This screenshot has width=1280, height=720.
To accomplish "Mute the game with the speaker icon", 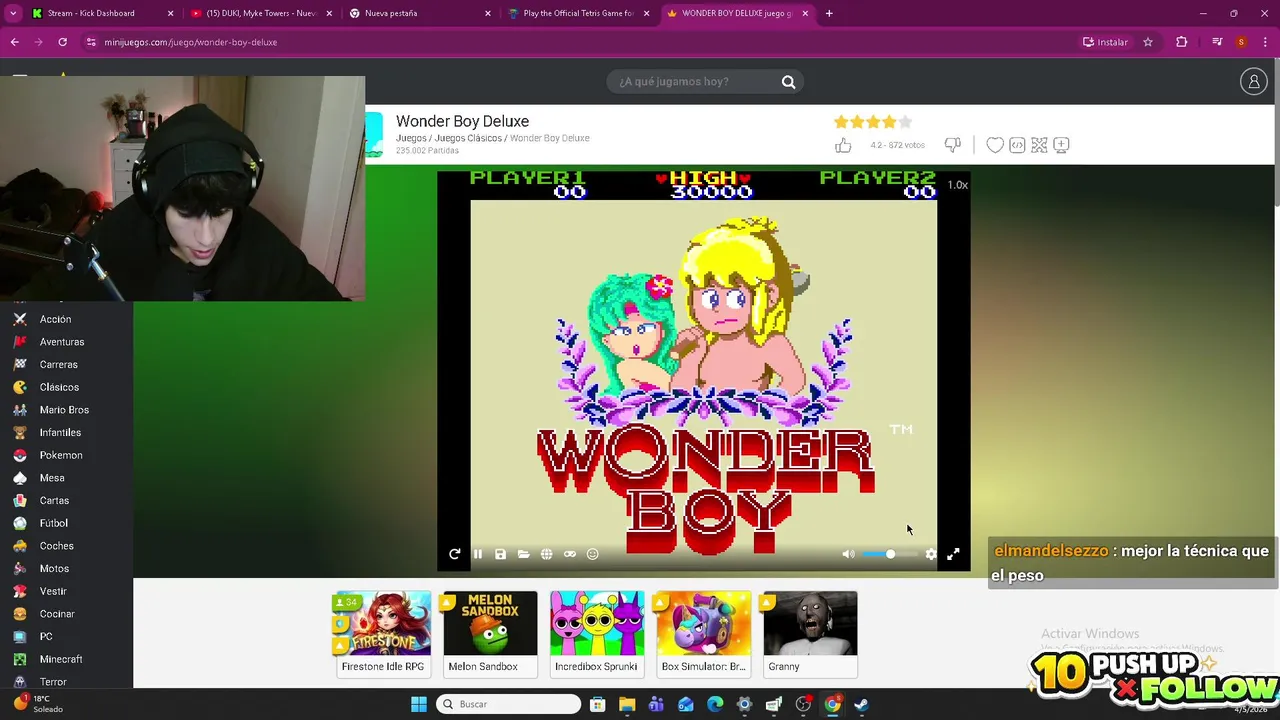I will 848,554.
